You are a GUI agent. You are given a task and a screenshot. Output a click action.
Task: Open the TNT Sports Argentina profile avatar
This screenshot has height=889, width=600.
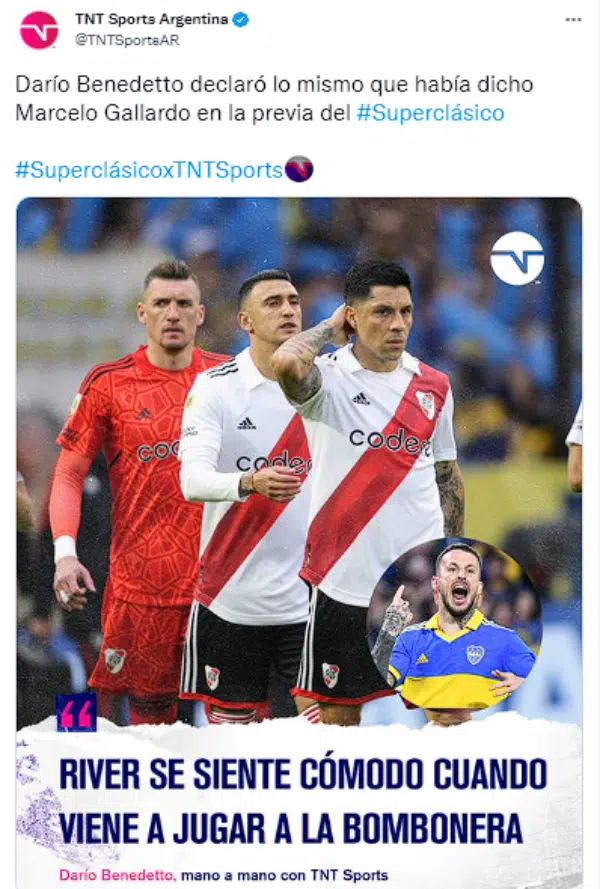tap(39, 29)
